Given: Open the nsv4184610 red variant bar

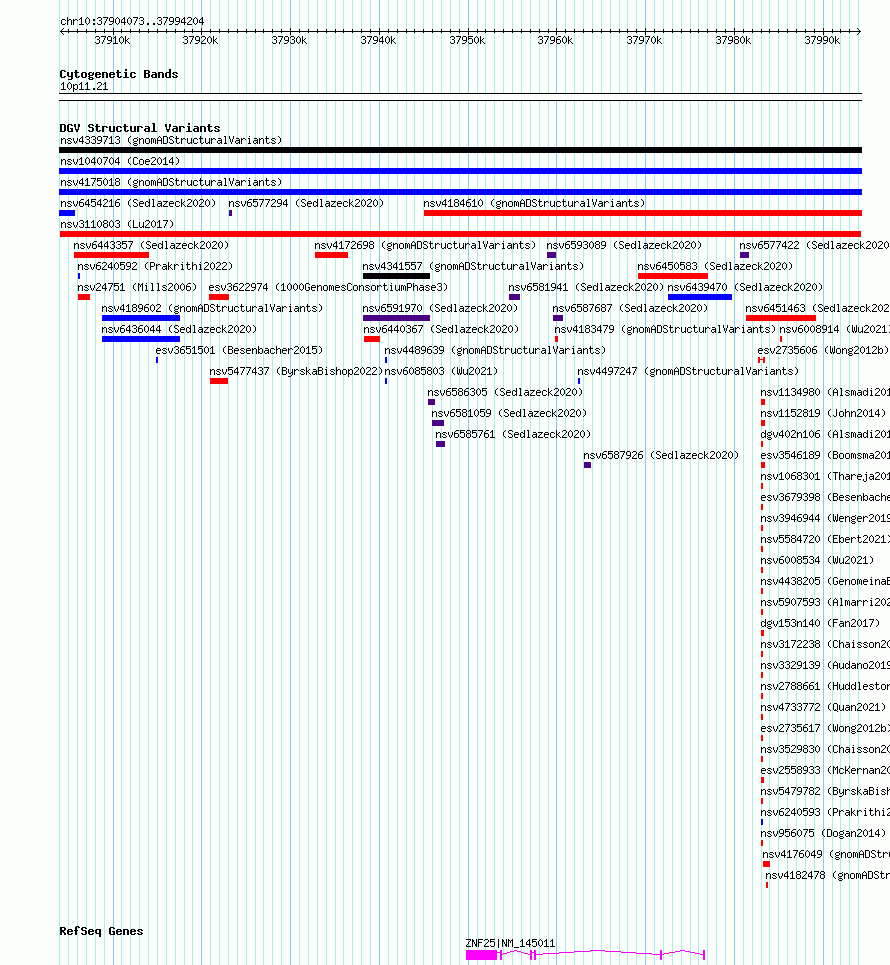Looking at the screenshot, I should pyautogui.click(x=643, y=213).
